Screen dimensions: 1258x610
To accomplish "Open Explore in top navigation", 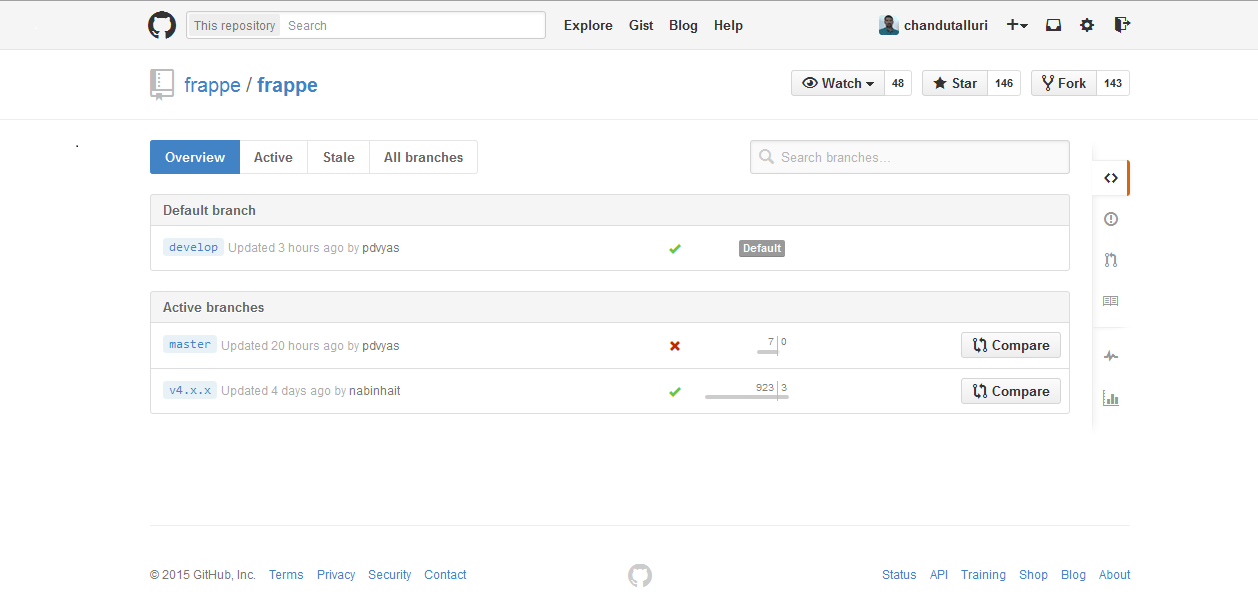I will pos(588,25).
